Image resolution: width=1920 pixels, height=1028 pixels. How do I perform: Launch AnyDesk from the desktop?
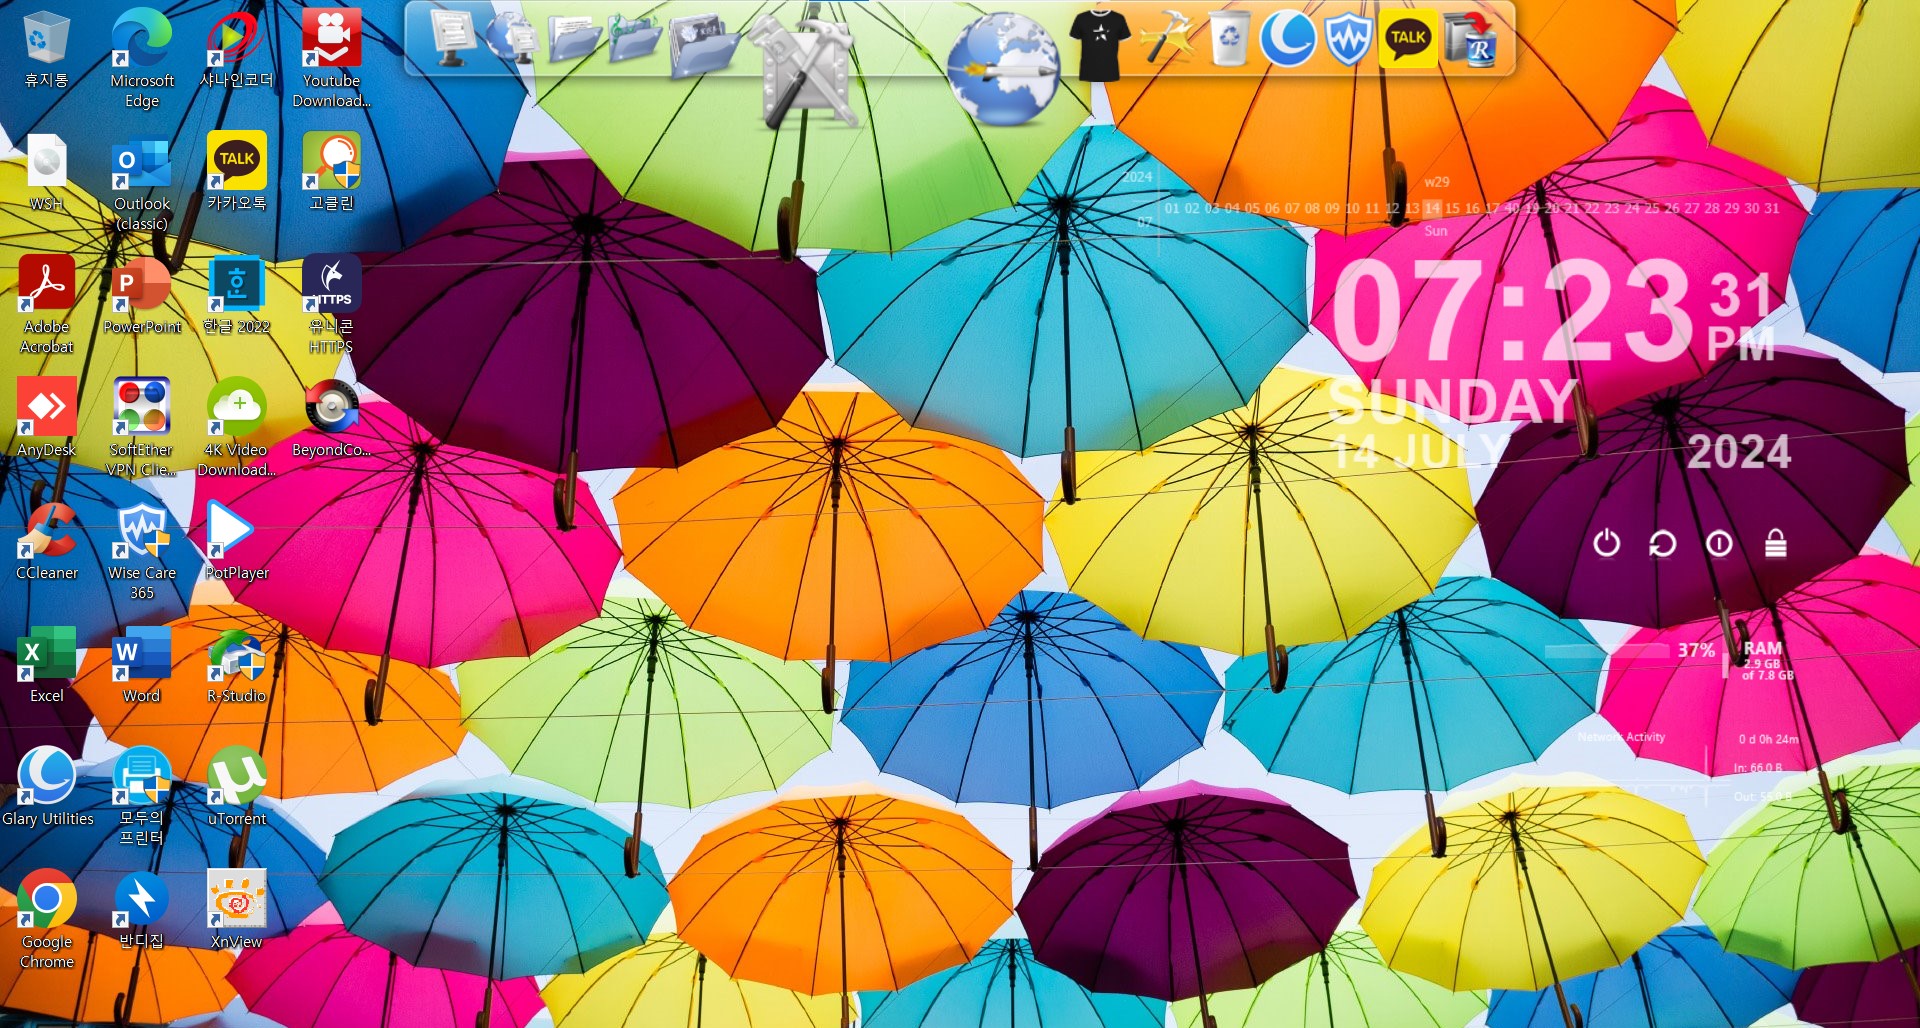pyautogui.click(x=46, y=418)
